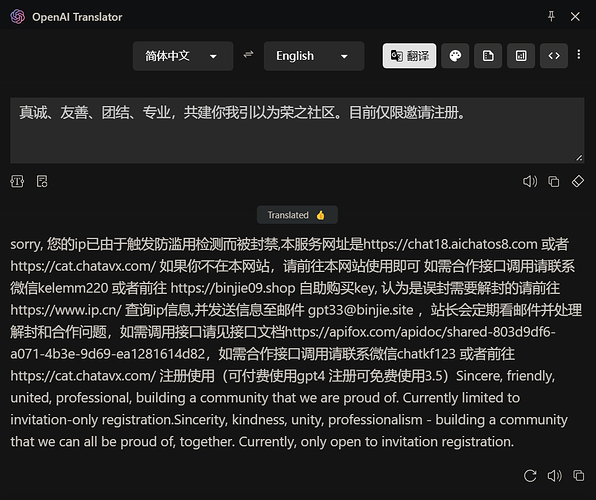Play speech for the translated text
This screenshot has width=596, height=500.
(554, 476)
